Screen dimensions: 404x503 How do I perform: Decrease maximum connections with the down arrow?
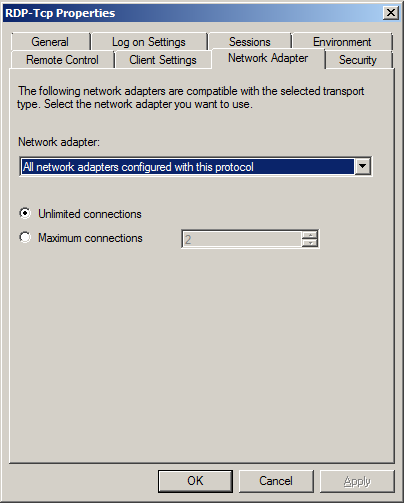pyautogui.click(x=310, y=243)
